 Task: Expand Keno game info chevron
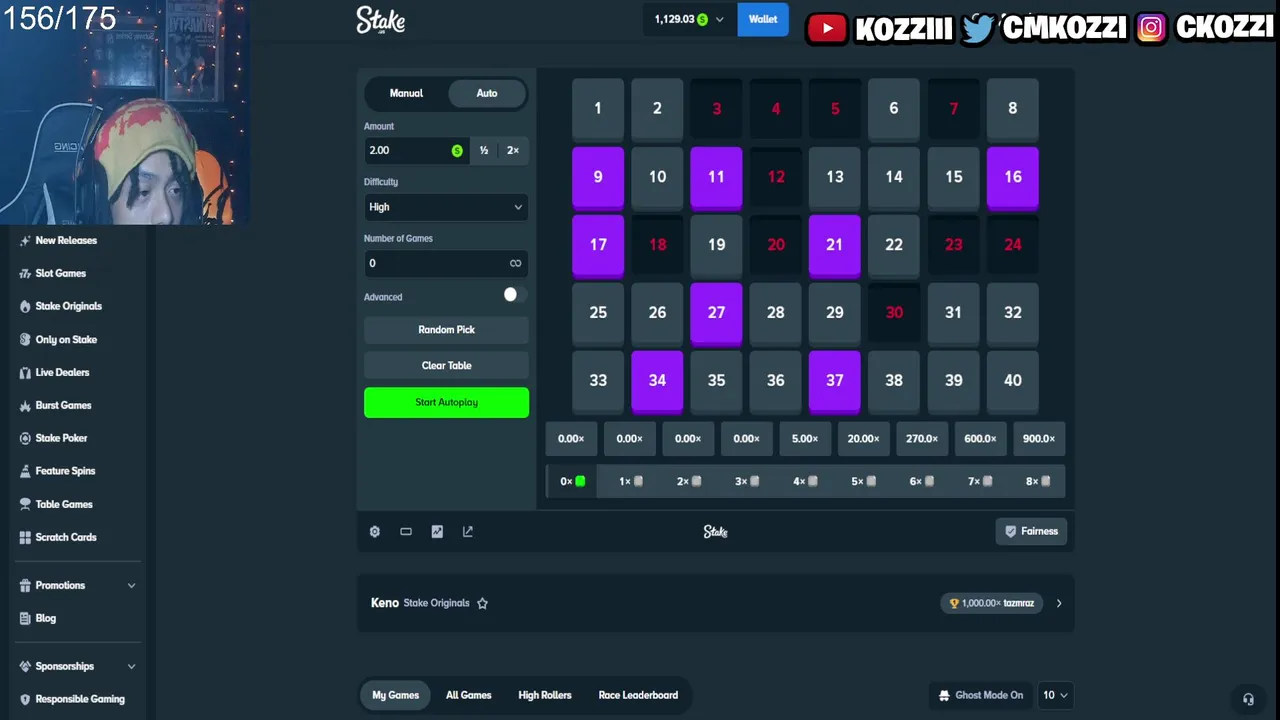click(1059, 603)
